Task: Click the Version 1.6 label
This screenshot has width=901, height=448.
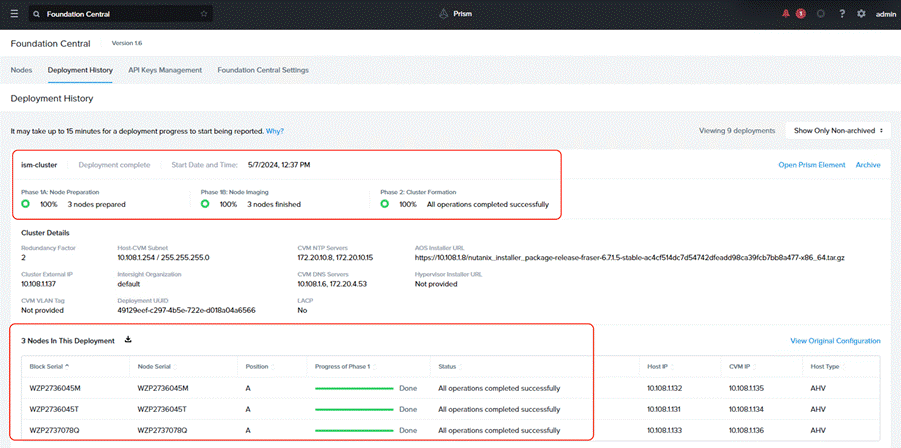Action: pyautogui.click(x=126, y=44)
